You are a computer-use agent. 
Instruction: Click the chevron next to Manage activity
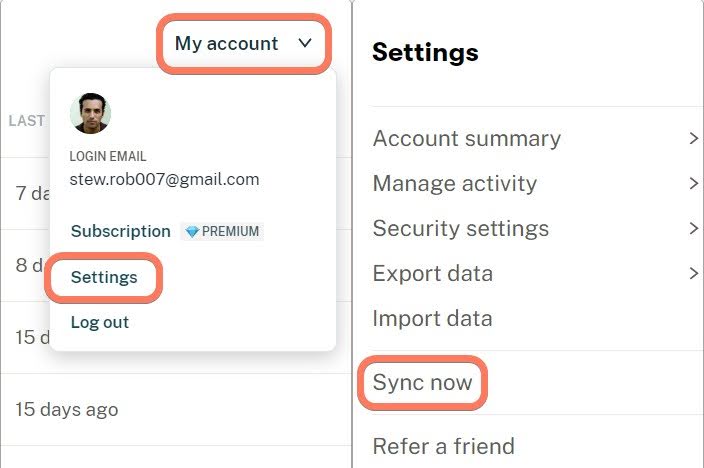693,184
